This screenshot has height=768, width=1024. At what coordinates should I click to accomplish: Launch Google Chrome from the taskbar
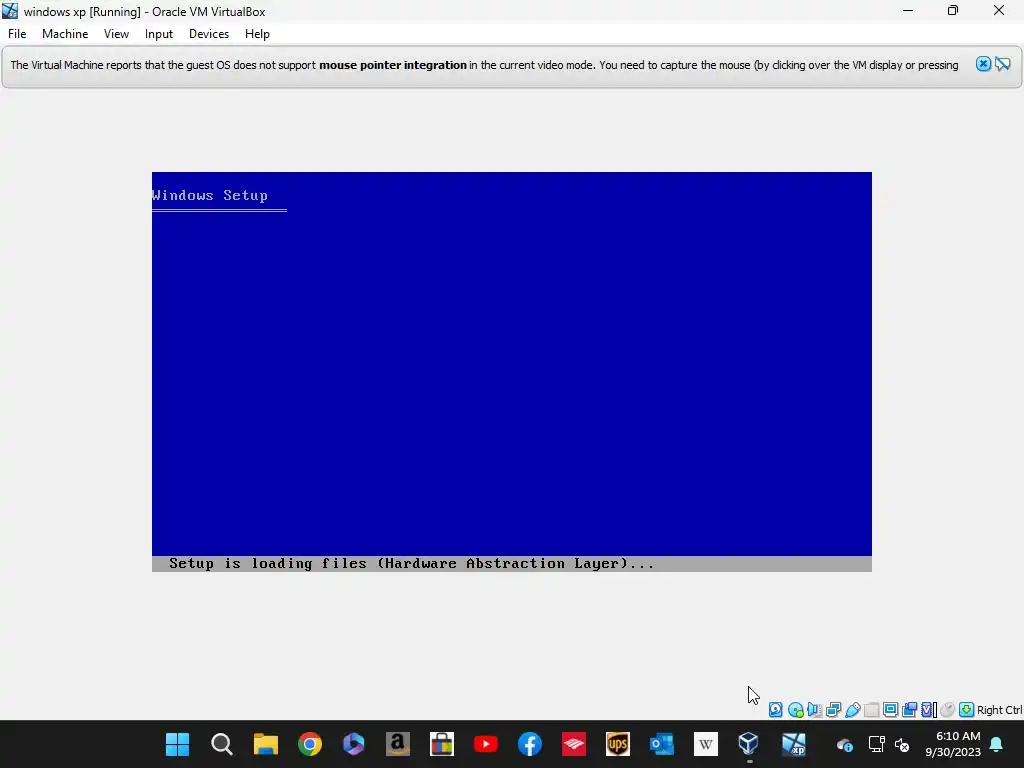click(x=310, y=744)
